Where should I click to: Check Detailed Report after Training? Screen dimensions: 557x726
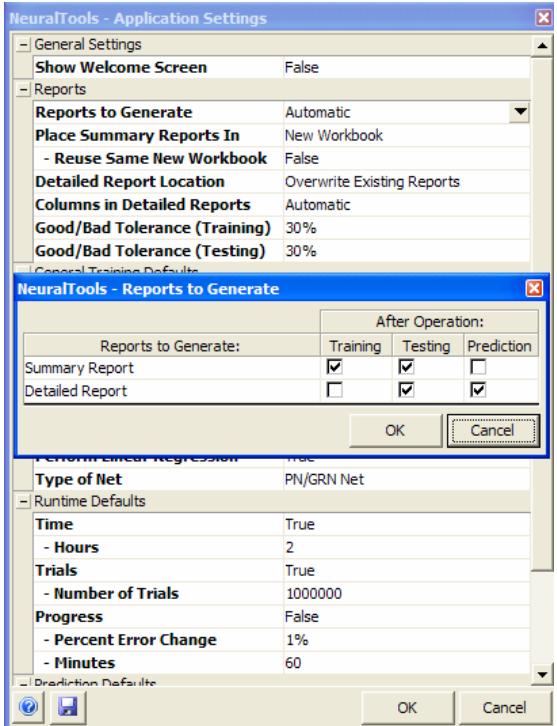334,390
